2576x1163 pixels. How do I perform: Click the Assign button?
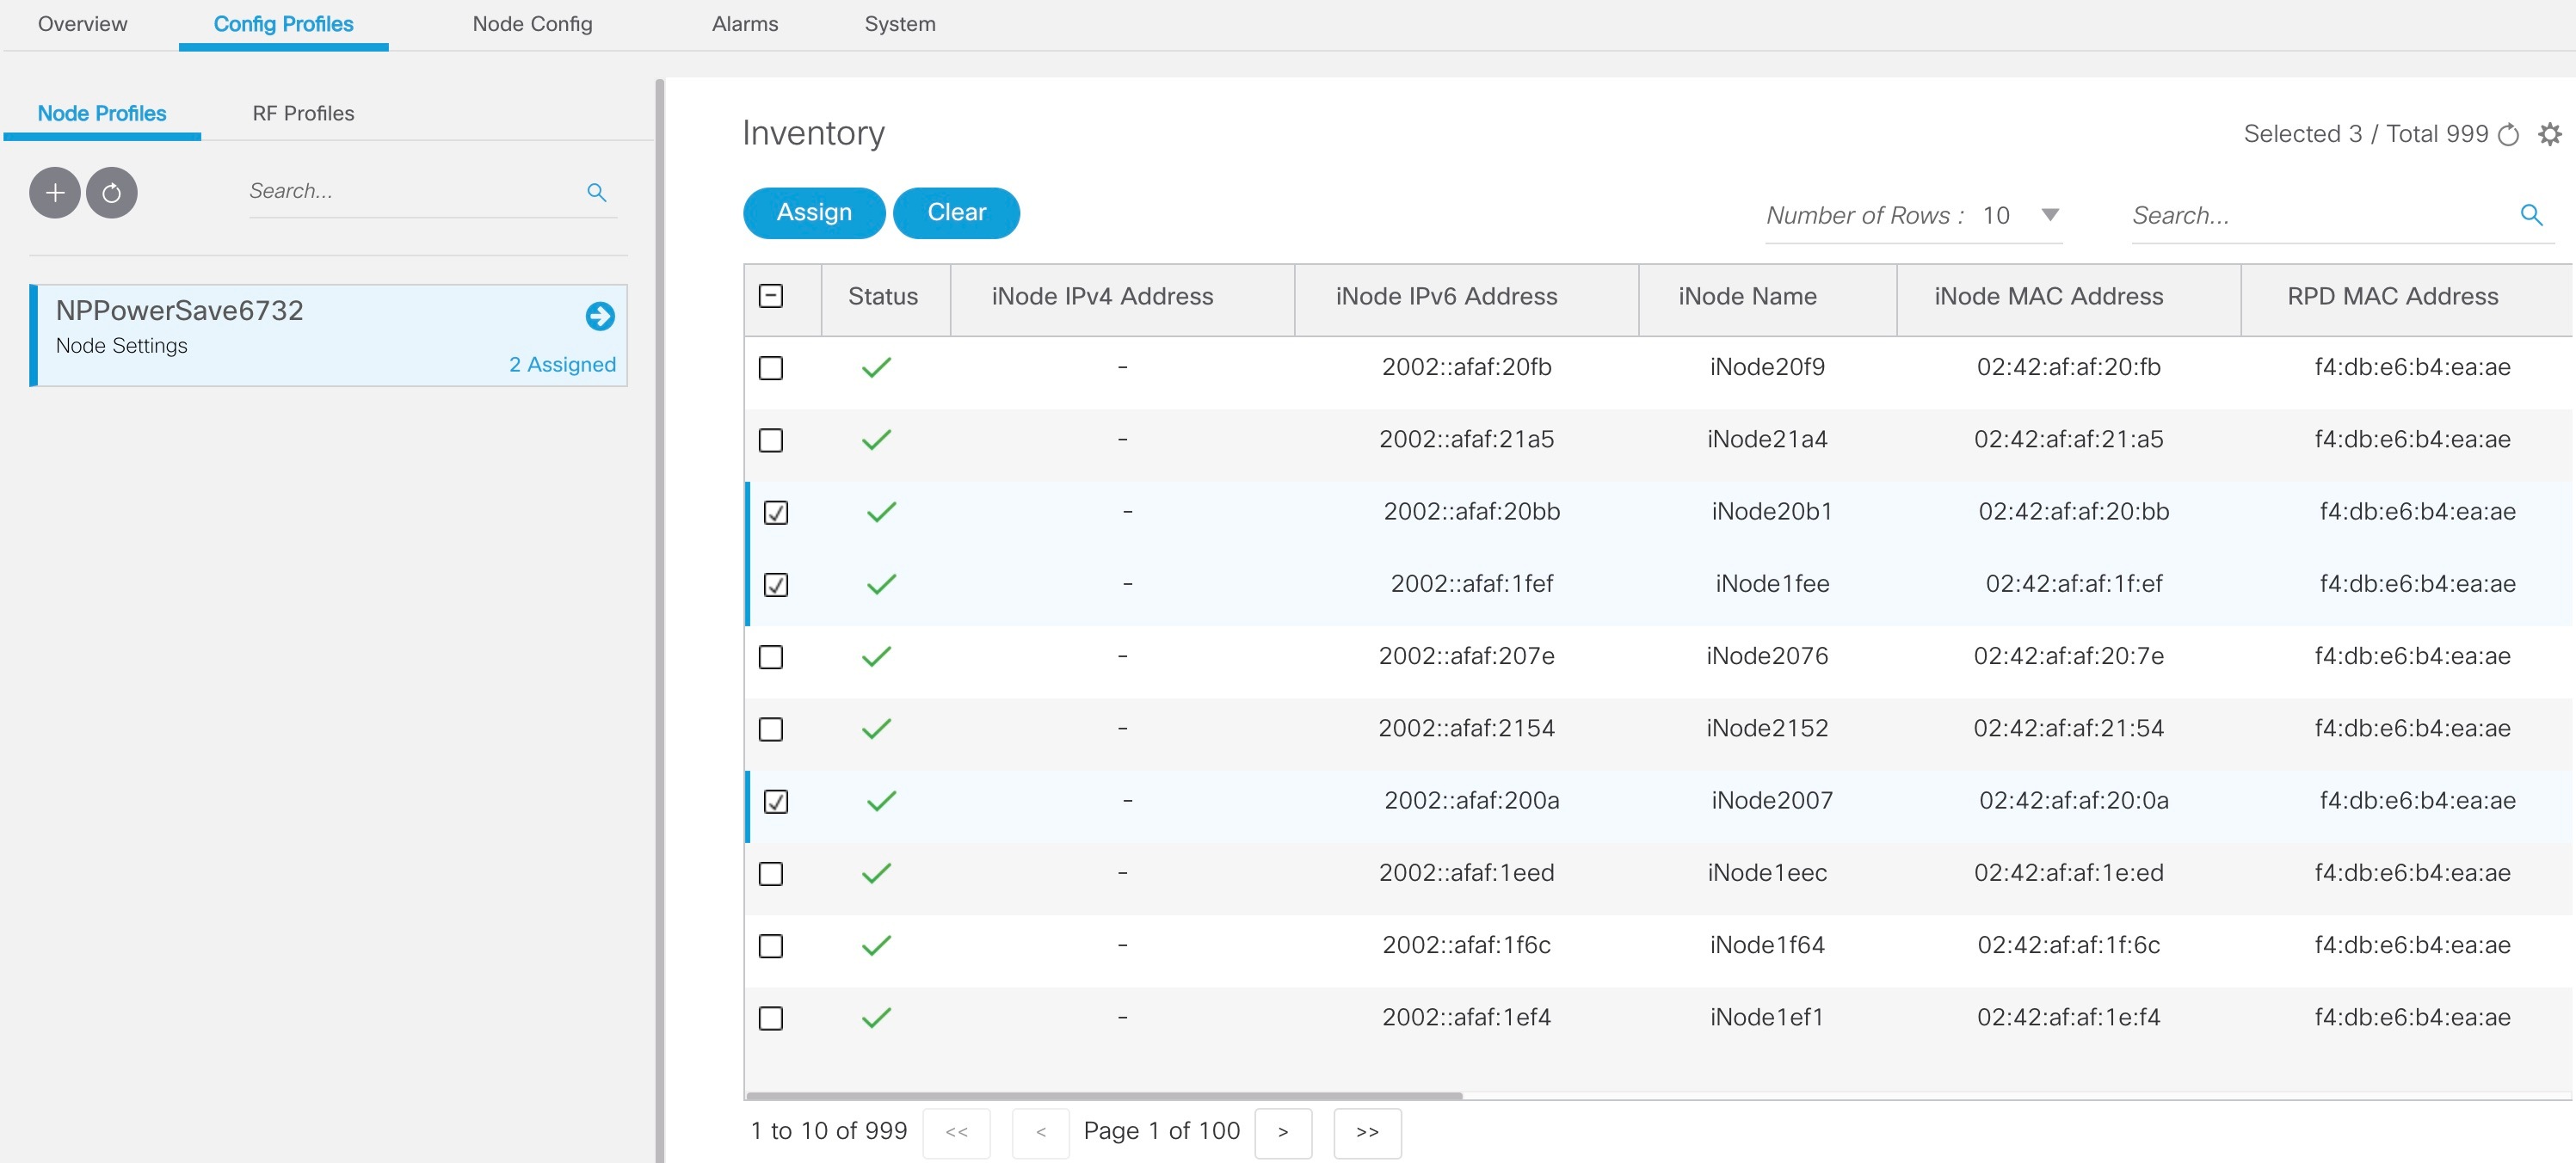[x=813, y=212]
